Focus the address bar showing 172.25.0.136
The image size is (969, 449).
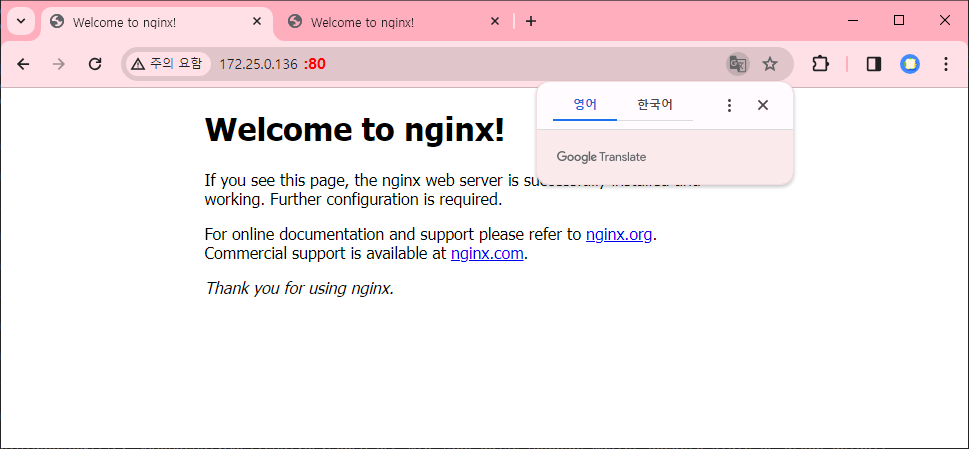[457, 64]
